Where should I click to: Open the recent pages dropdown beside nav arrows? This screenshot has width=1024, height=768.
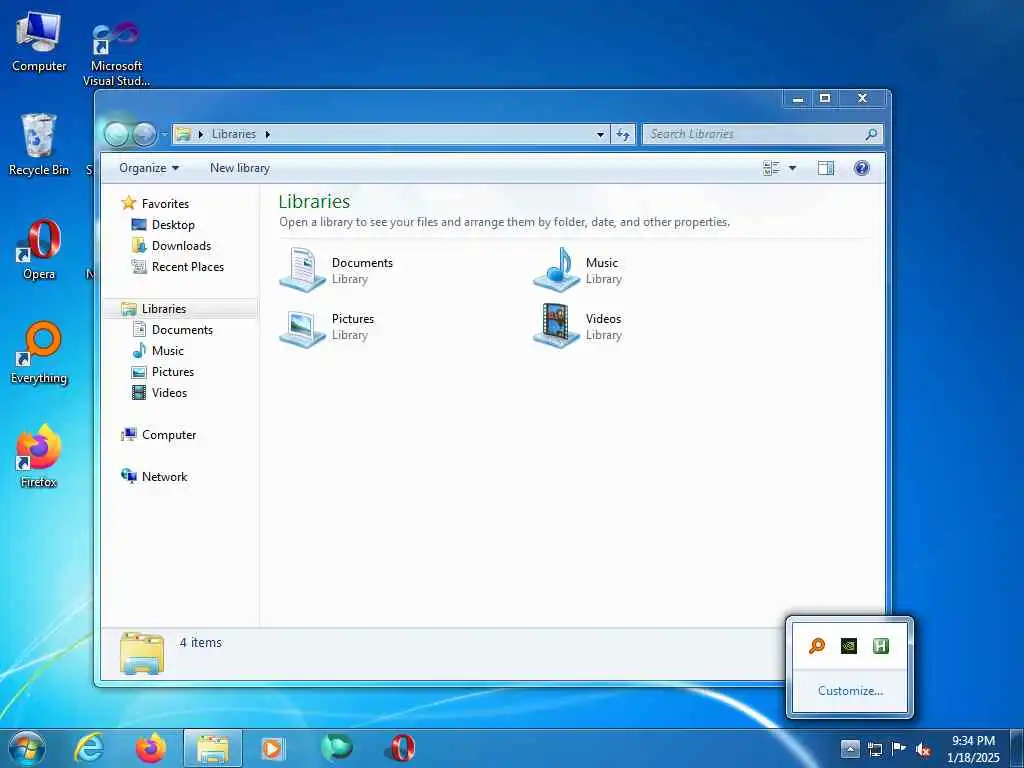click(164, 135)
